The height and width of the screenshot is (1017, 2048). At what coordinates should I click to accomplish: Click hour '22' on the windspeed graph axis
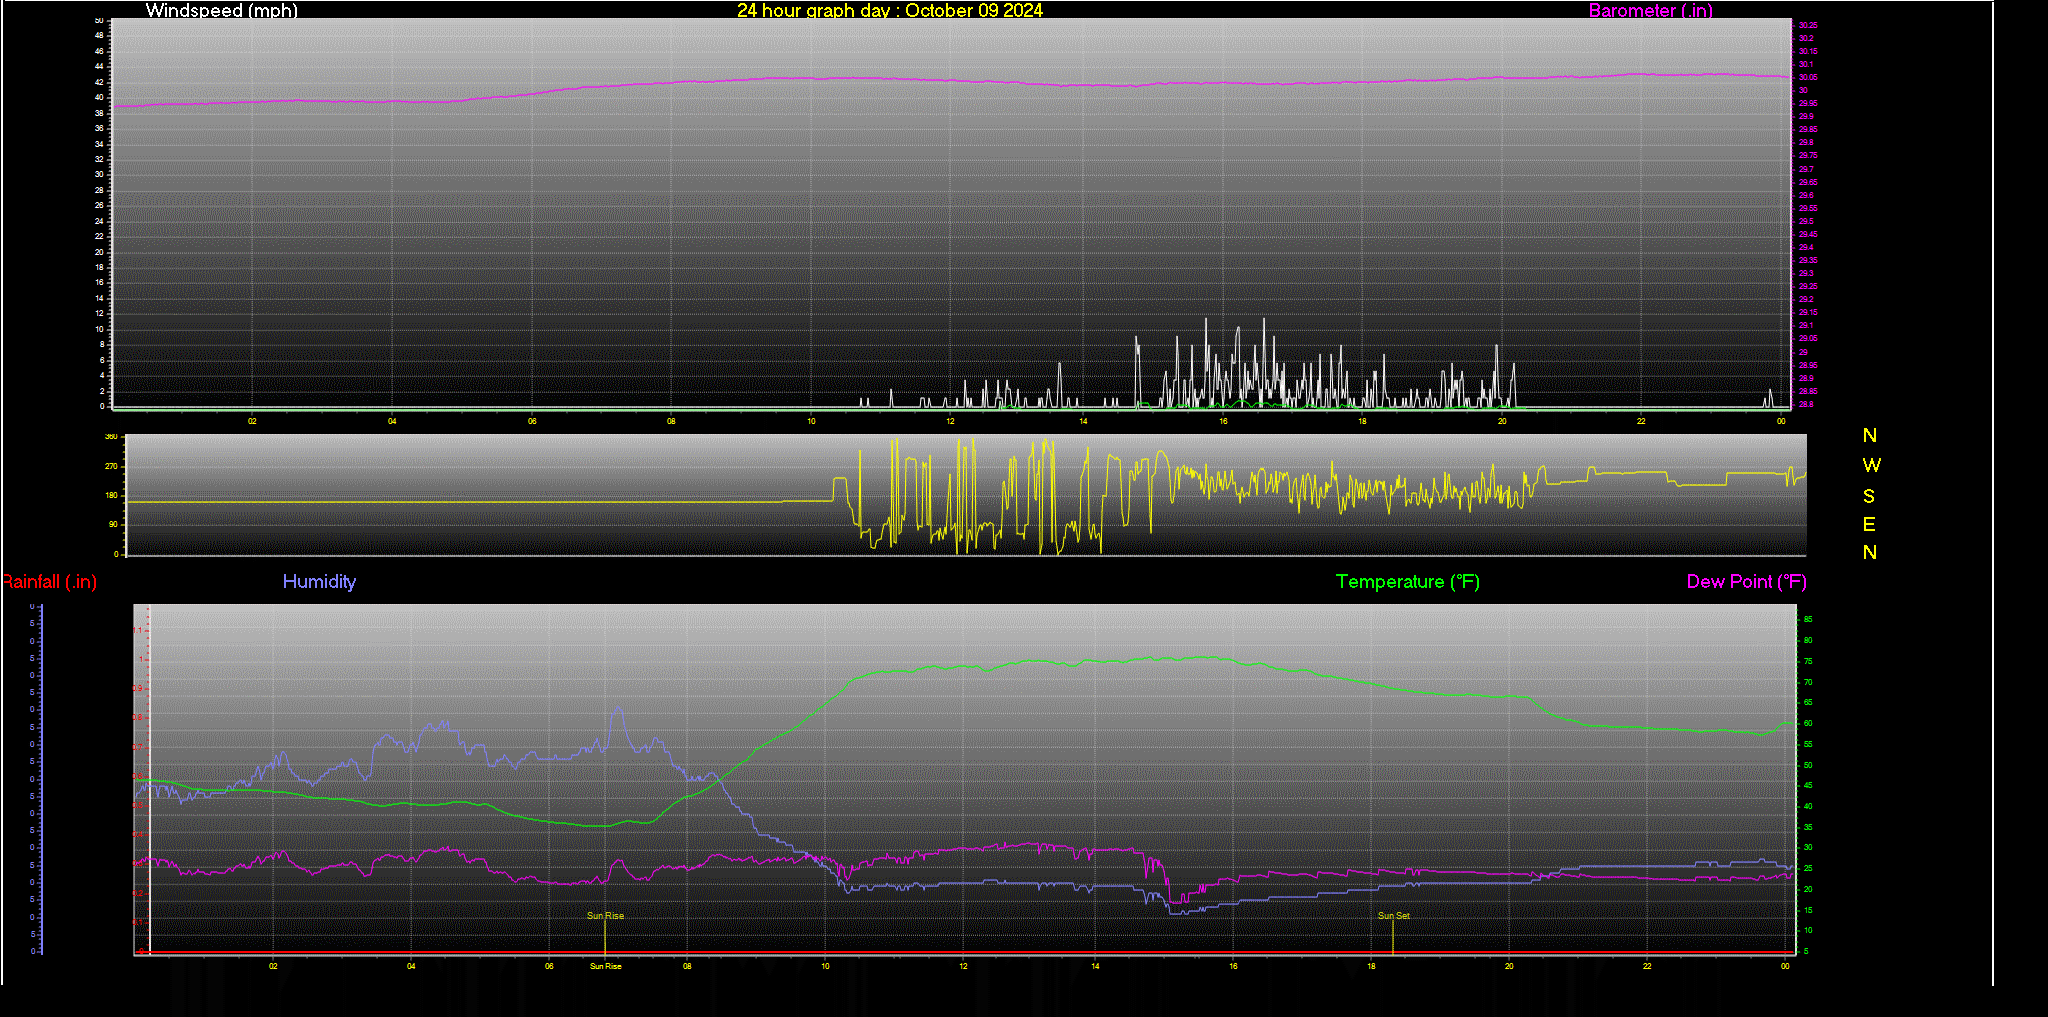point(1641,421)
